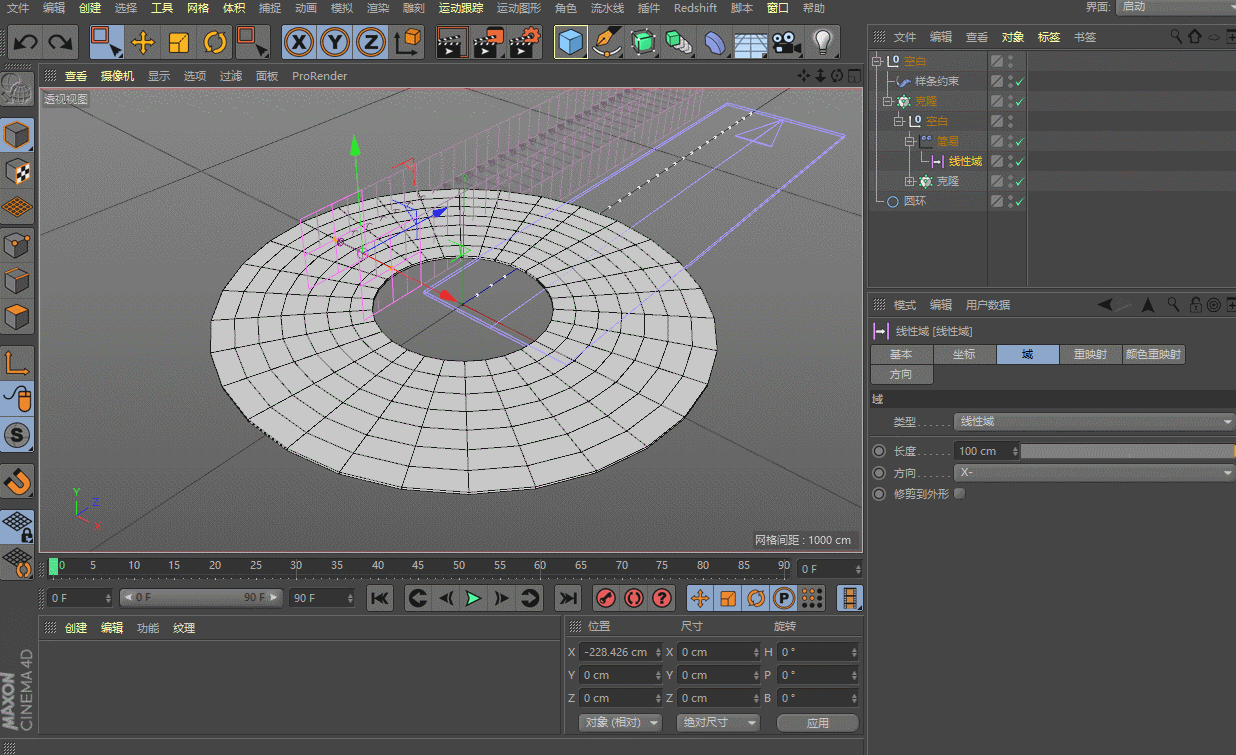Open the 方向 X- dropdown
Viewport: 1236px width, 755px height.
pyautogui.click(x=1094, y=473)
